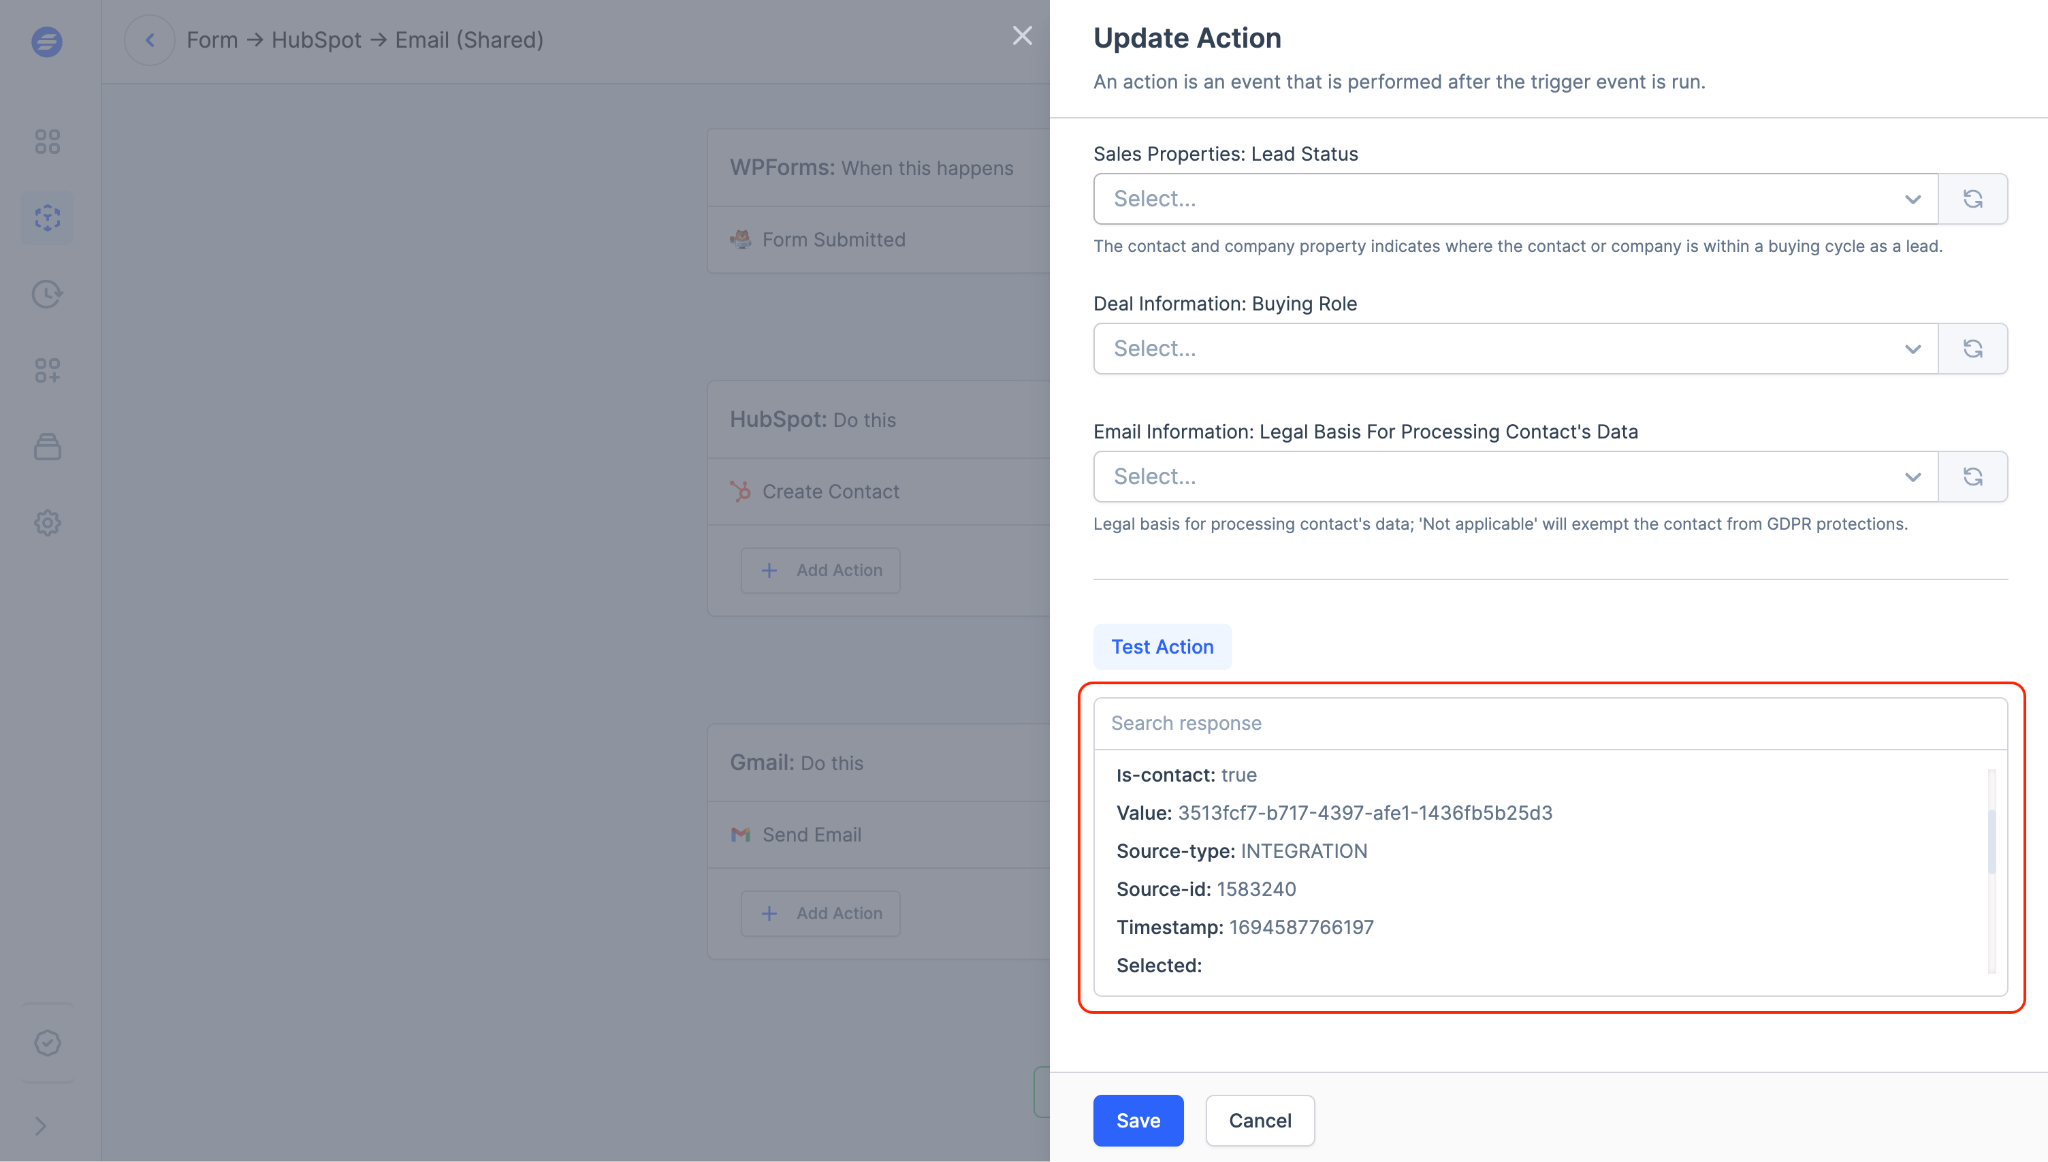Open the dashboard grid icon in sidebar
Viewport: 2048px width, 1162px height.
(x=47, y=142)
